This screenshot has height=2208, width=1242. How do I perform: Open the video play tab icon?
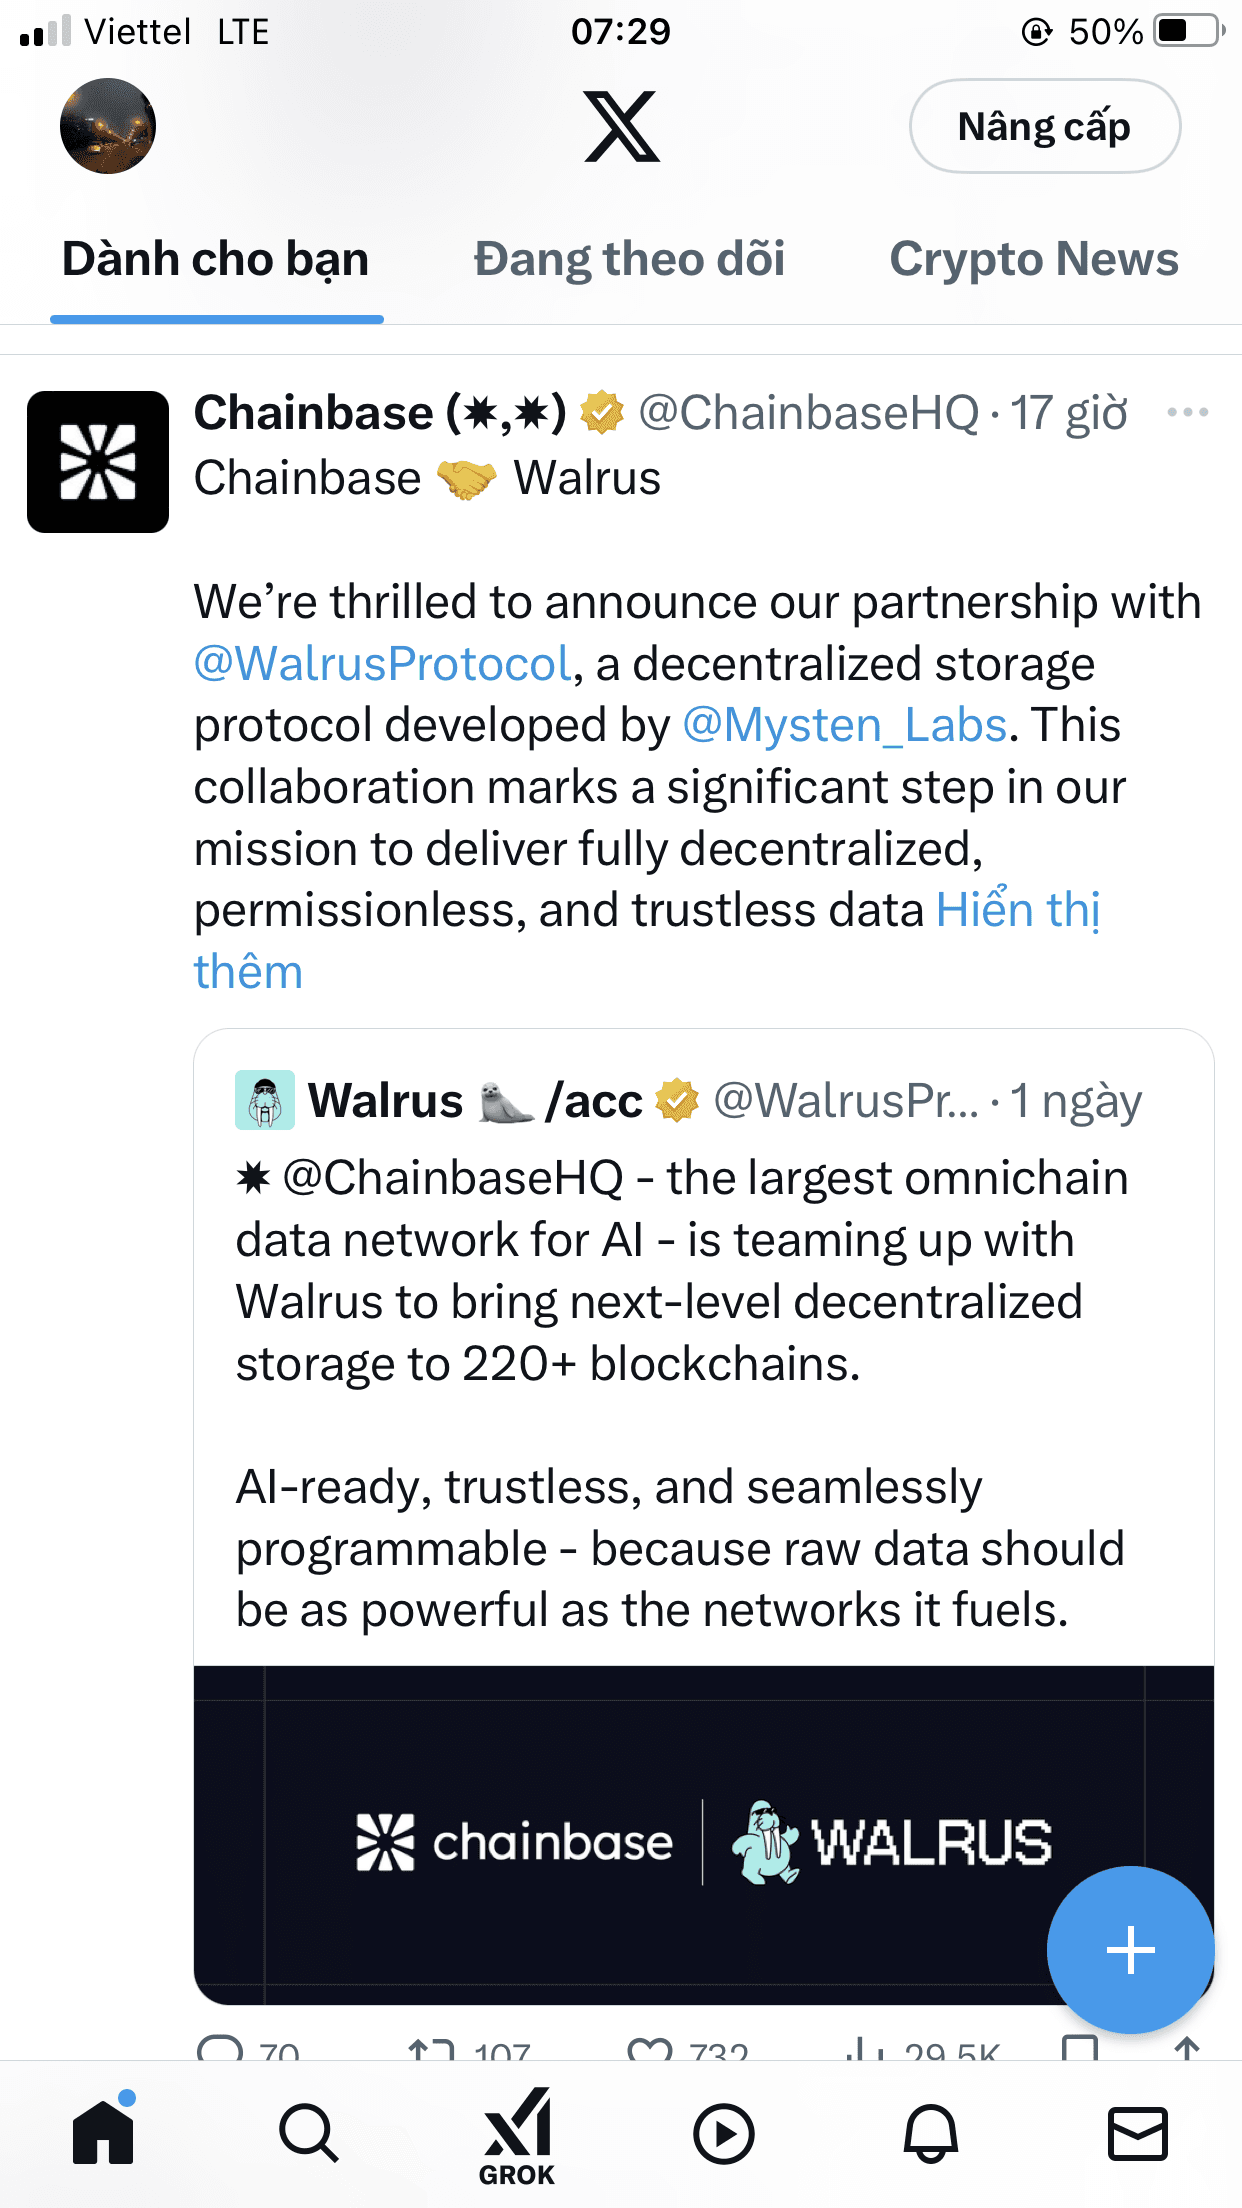click(x=723, y=2134)
